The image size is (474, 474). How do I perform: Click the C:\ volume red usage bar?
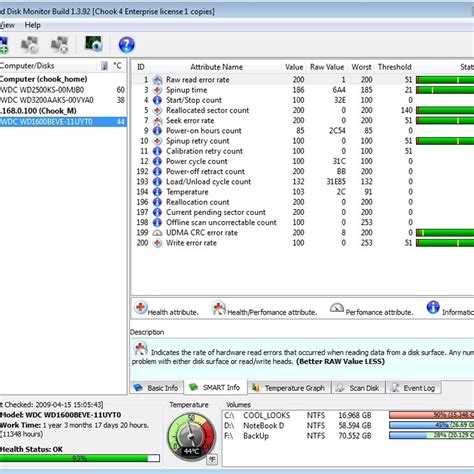(431, 415)
